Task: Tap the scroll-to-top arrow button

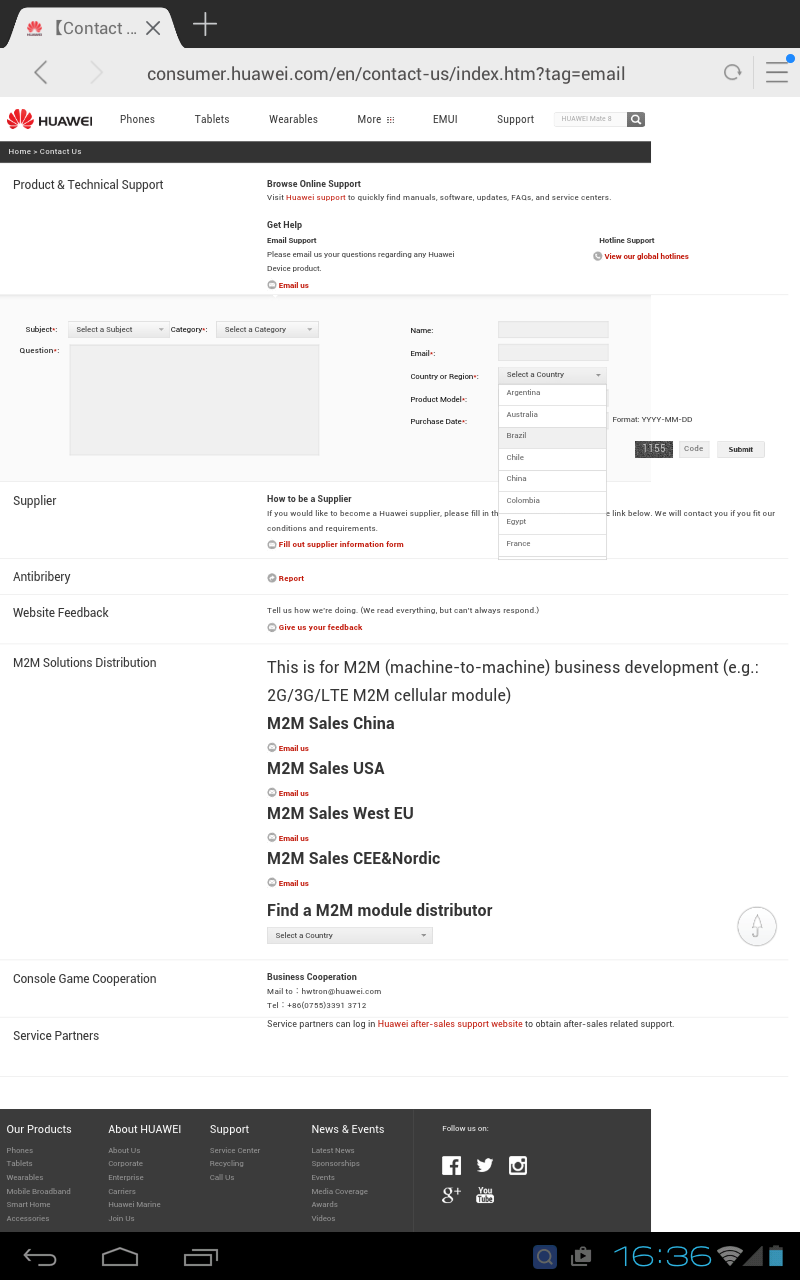Action: coord(757,926)
